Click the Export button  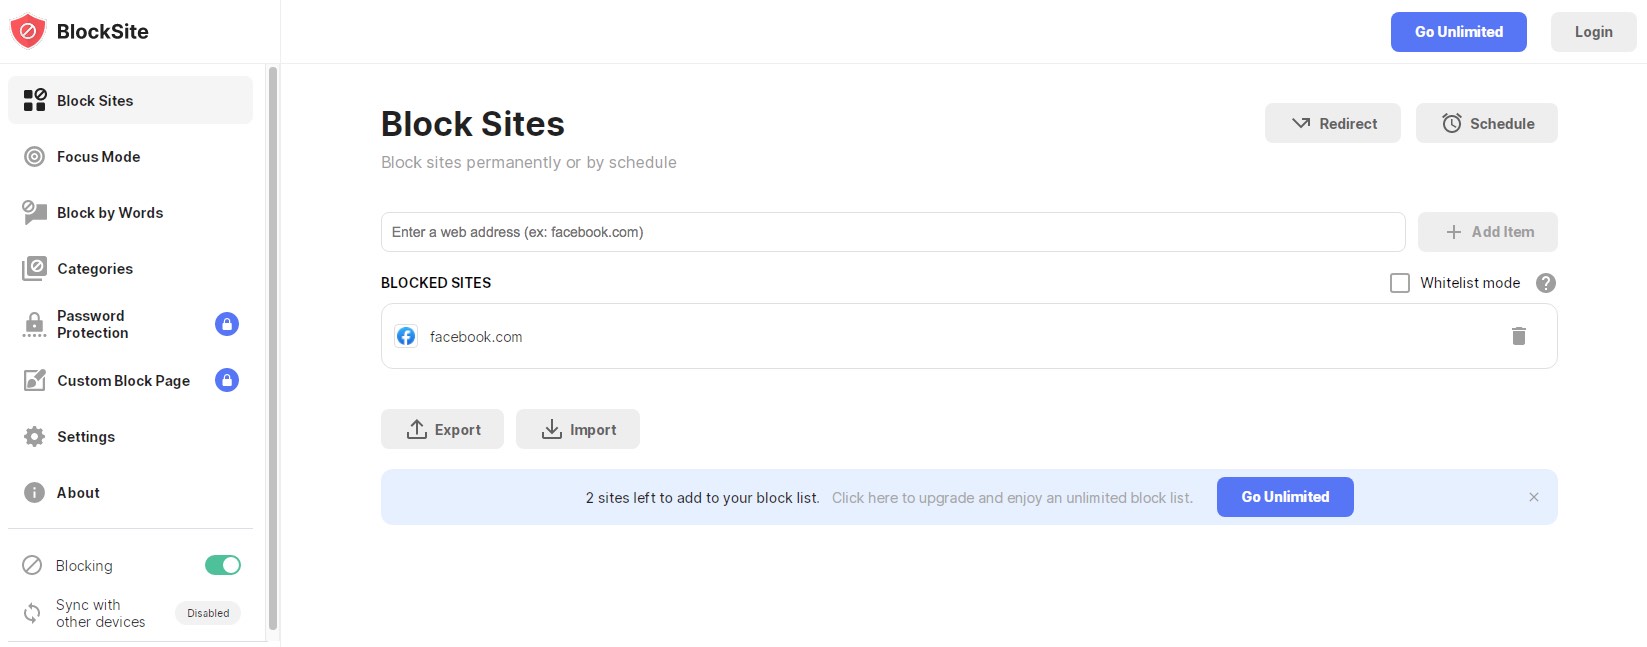[x=442, y=429]
